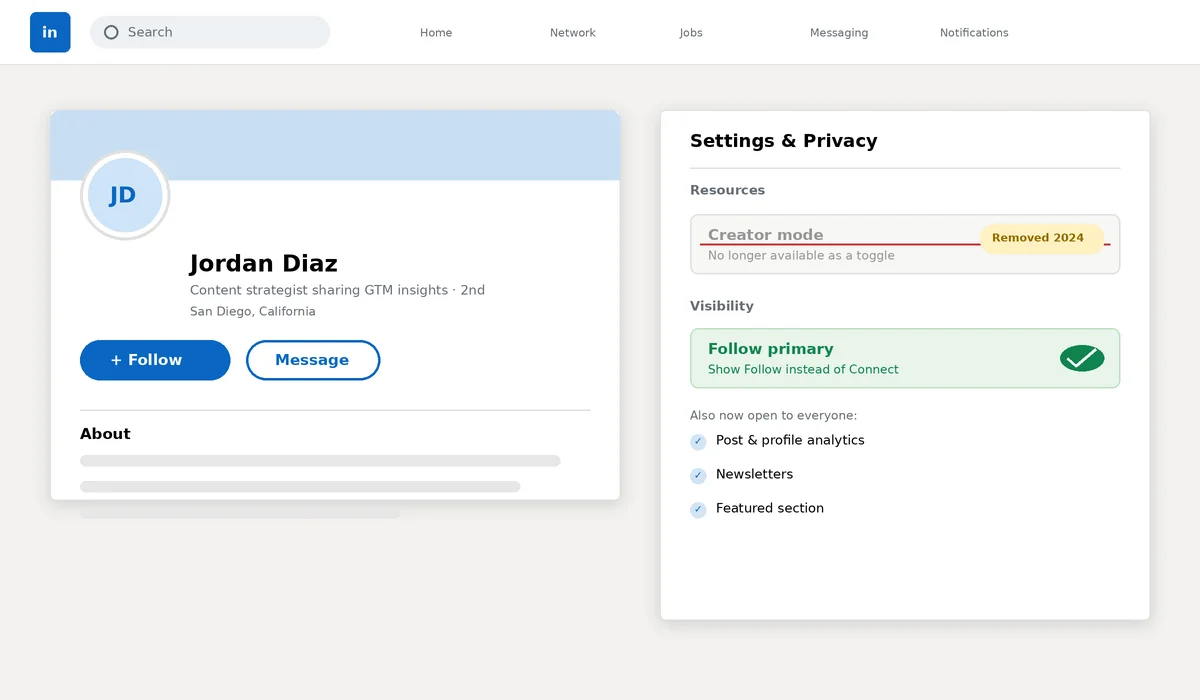Click the Also now open to everyone label
This screenshot has height=700, width=1200.
pos(773,416)
